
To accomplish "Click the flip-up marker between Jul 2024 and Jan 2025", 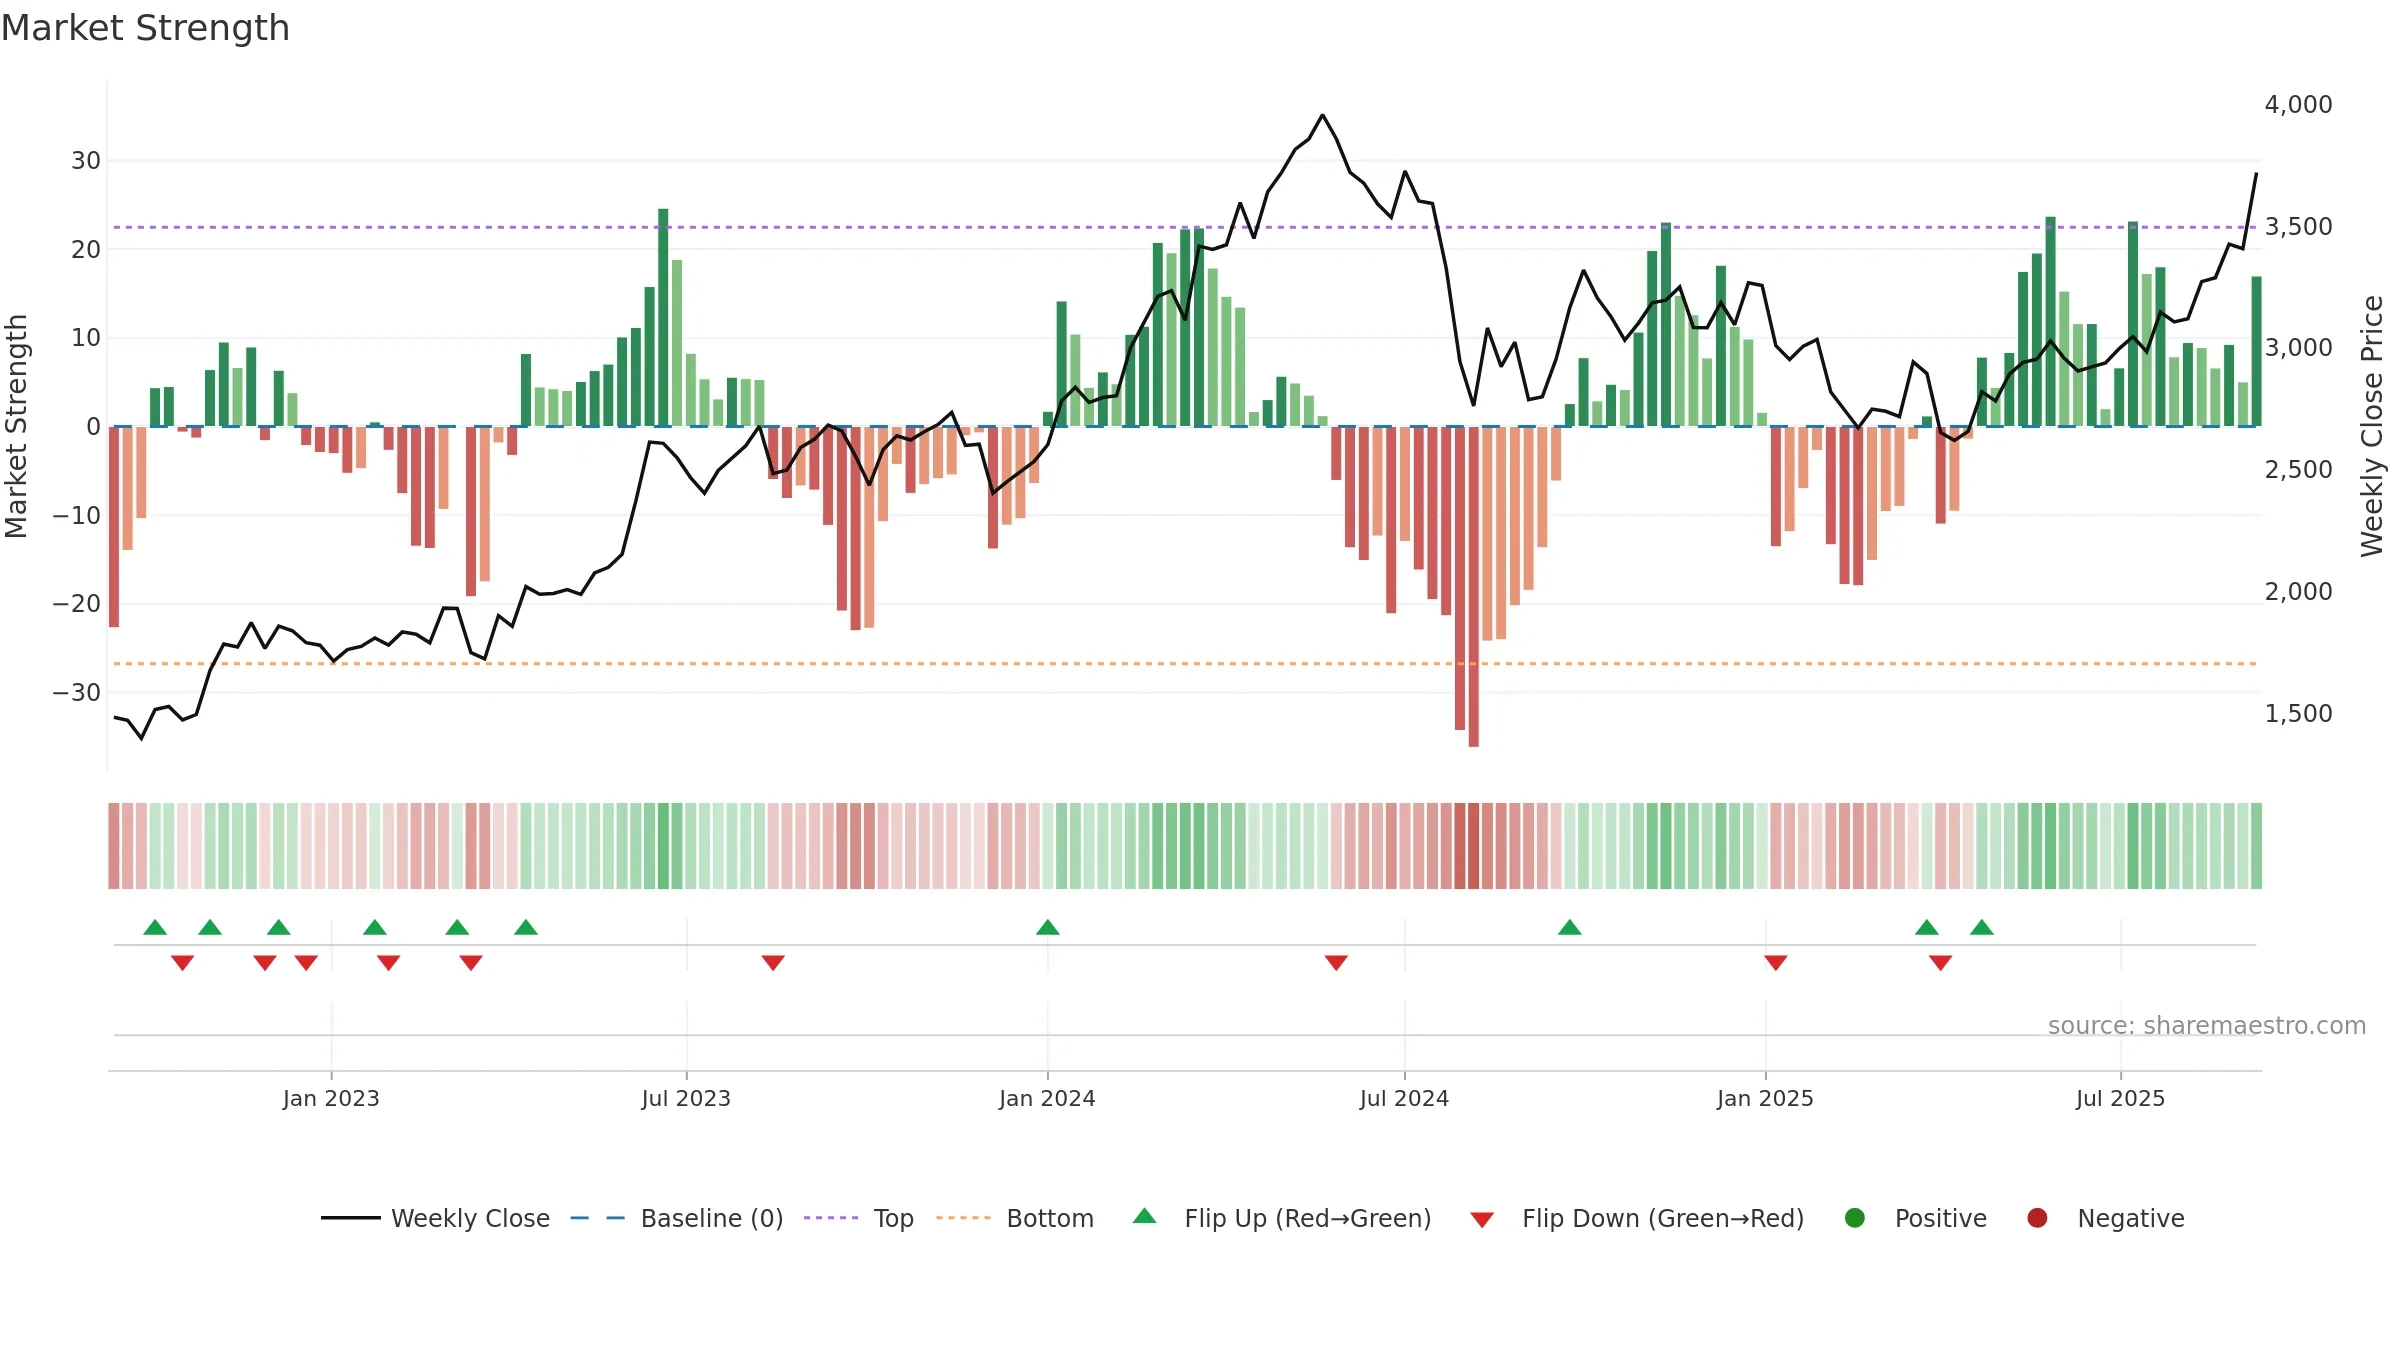I will [x=1570, y=927].
